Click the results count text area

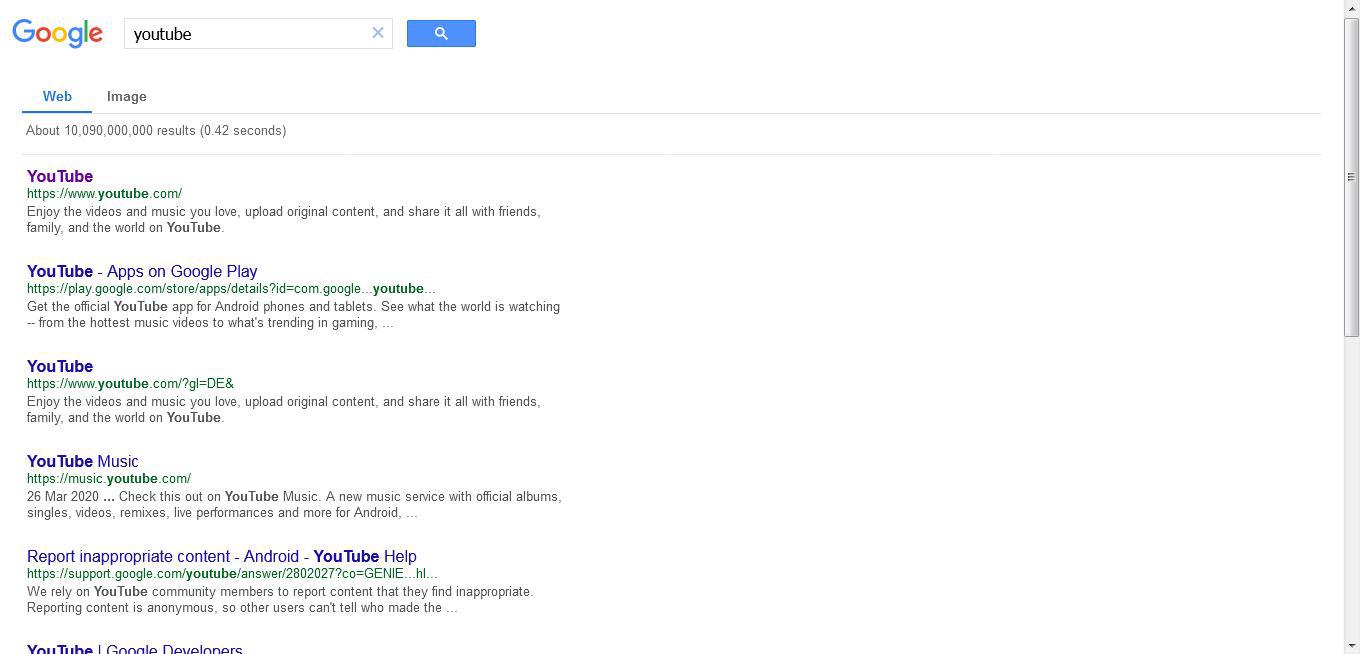pyautogui.click(x=156, y=130)
